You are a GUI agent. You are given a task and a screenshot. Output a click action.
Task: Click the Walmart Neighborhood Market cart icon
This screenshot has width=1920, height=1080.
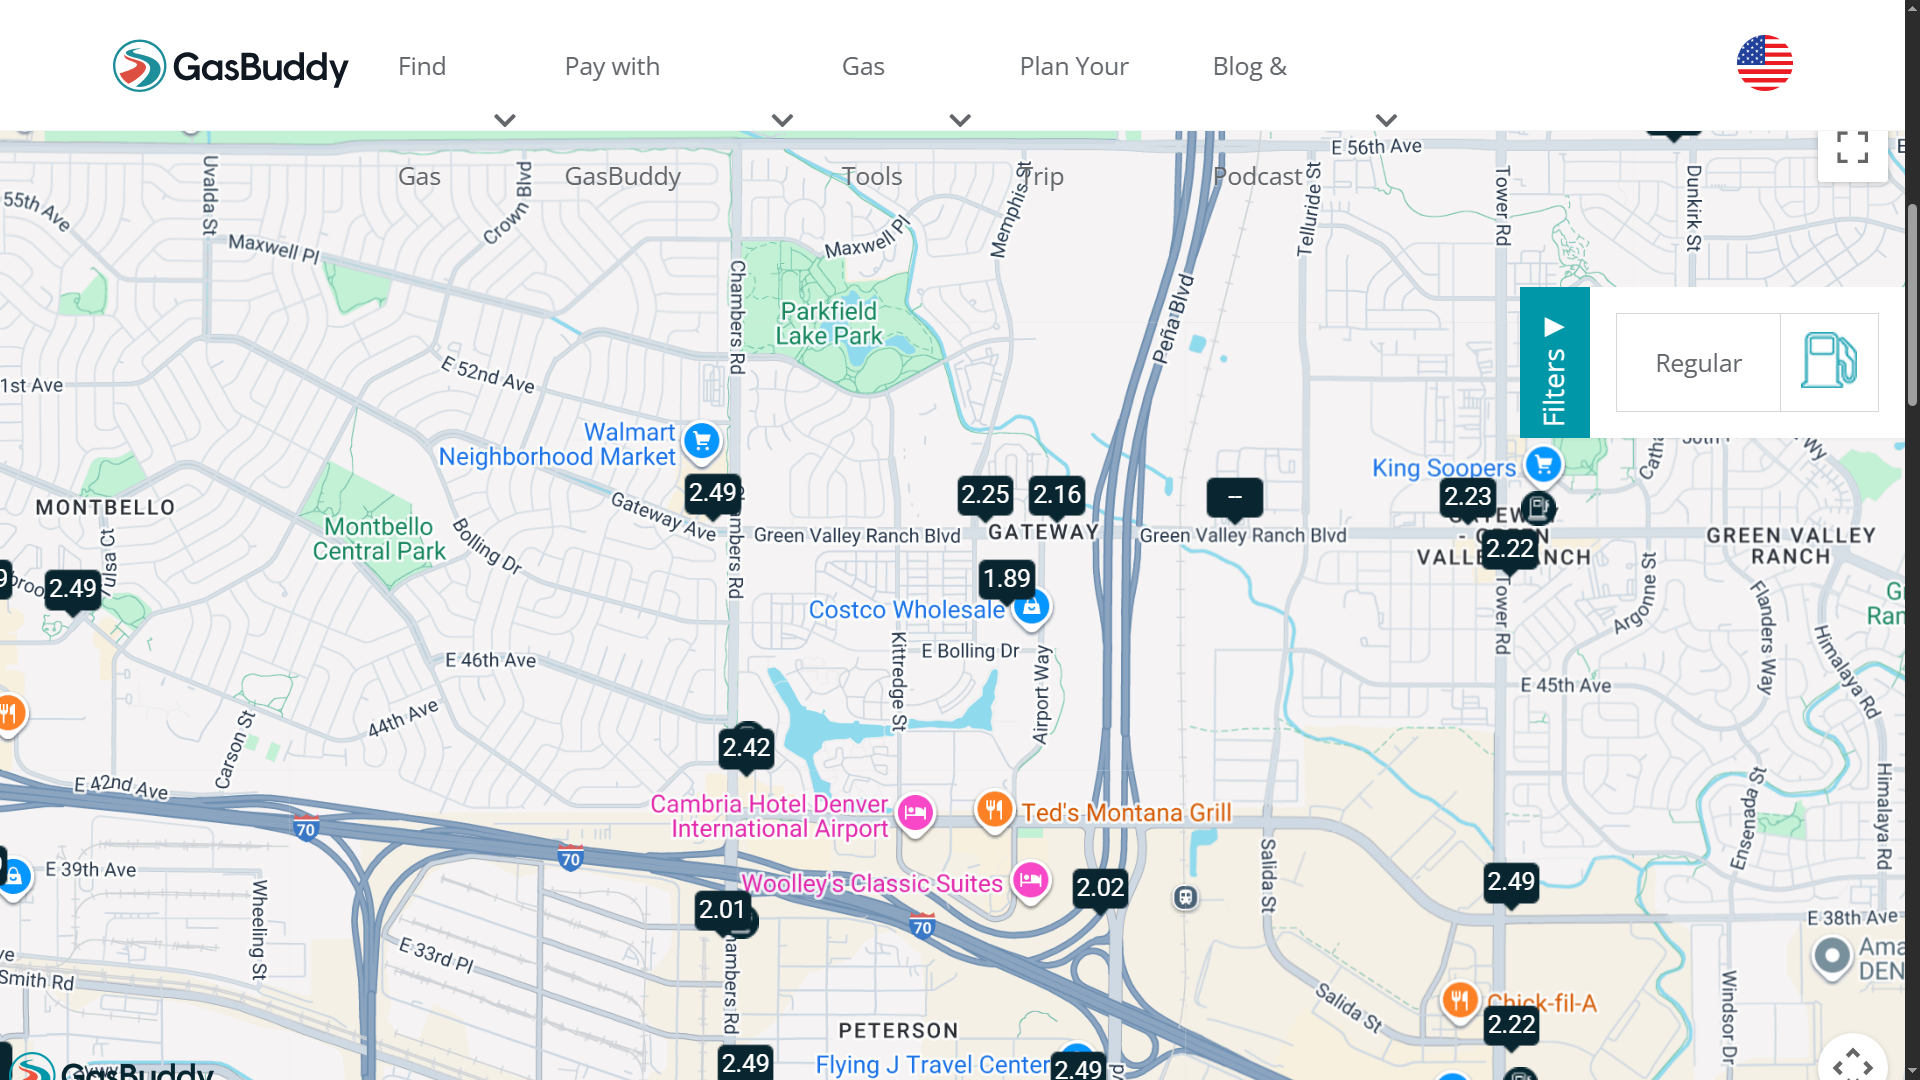click(702, 440)
